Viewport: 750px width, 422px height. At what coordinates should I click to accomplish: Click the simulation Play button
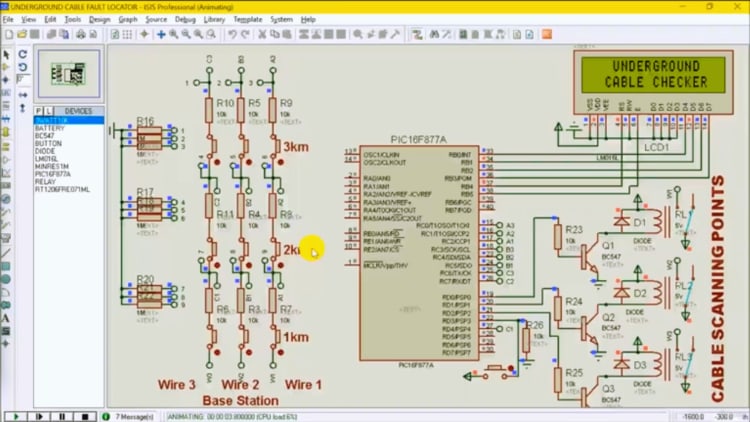[15, 417]
